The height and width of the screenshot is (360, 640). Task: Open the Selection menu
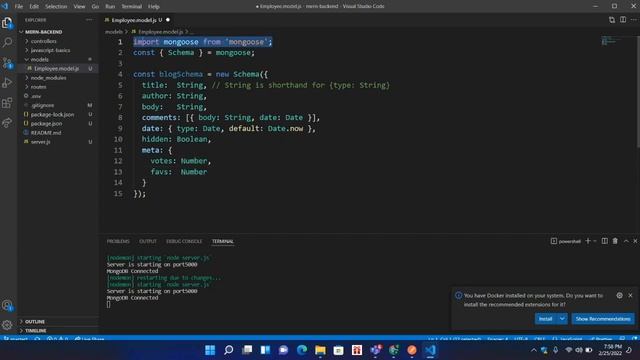point(56,7)
